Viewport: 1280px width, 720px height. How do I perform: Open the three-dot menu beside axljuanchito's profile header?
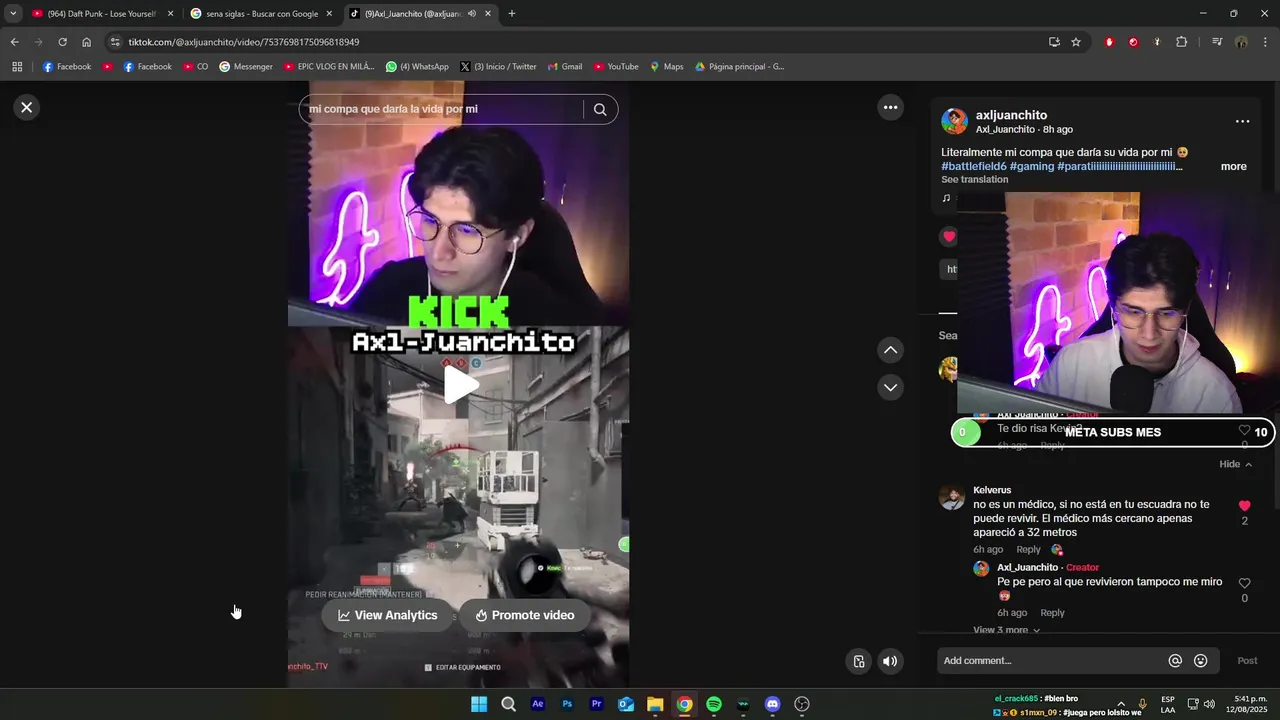click(1242, 121)
